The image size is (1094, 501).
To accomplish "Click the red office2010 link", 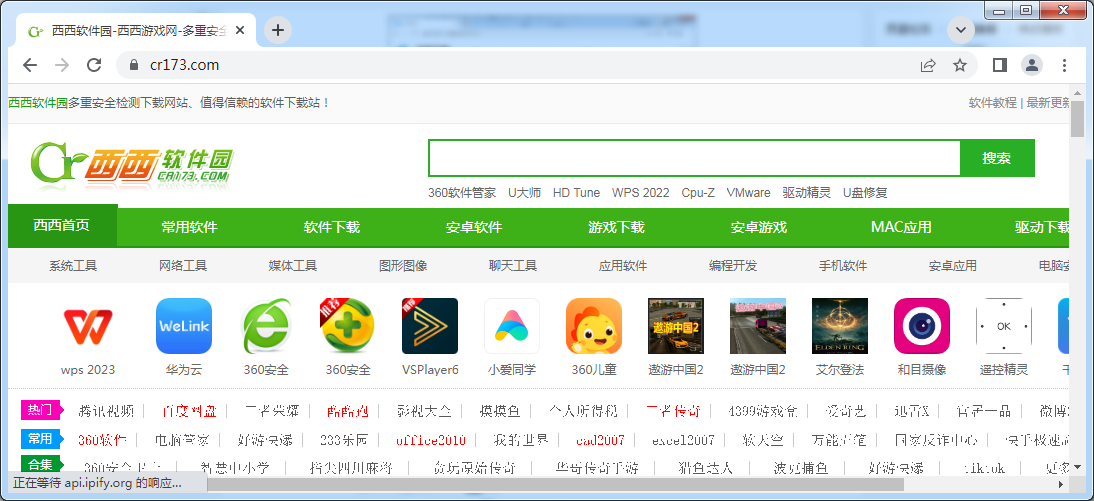I will coord(430,440).
